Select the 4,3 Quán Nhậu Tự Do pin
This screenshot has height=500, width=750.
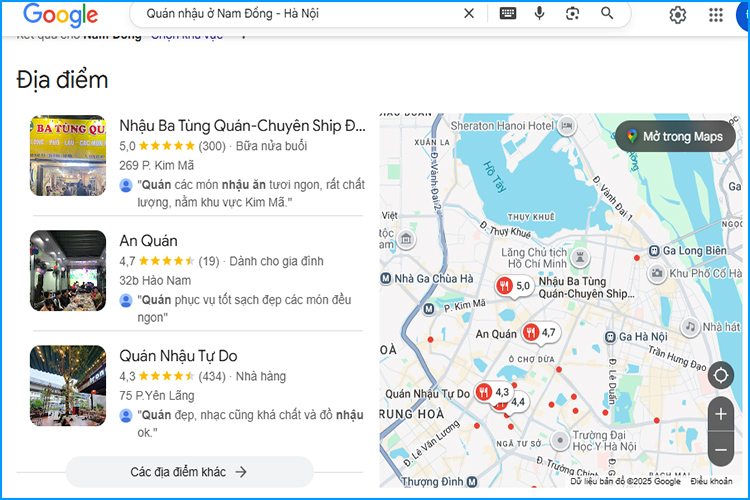493,392
